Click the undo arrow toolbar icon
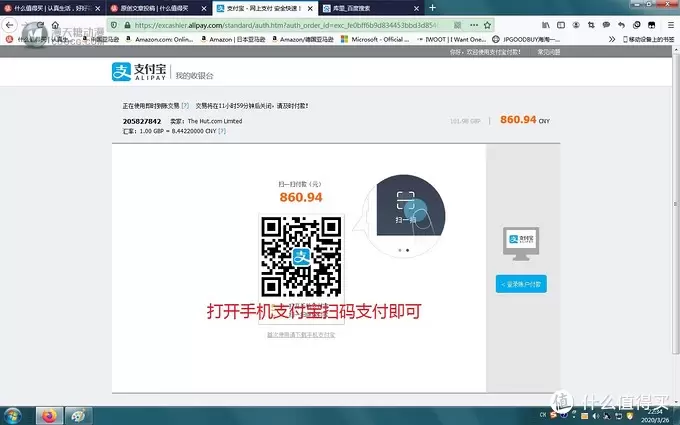 coord(621,25)
